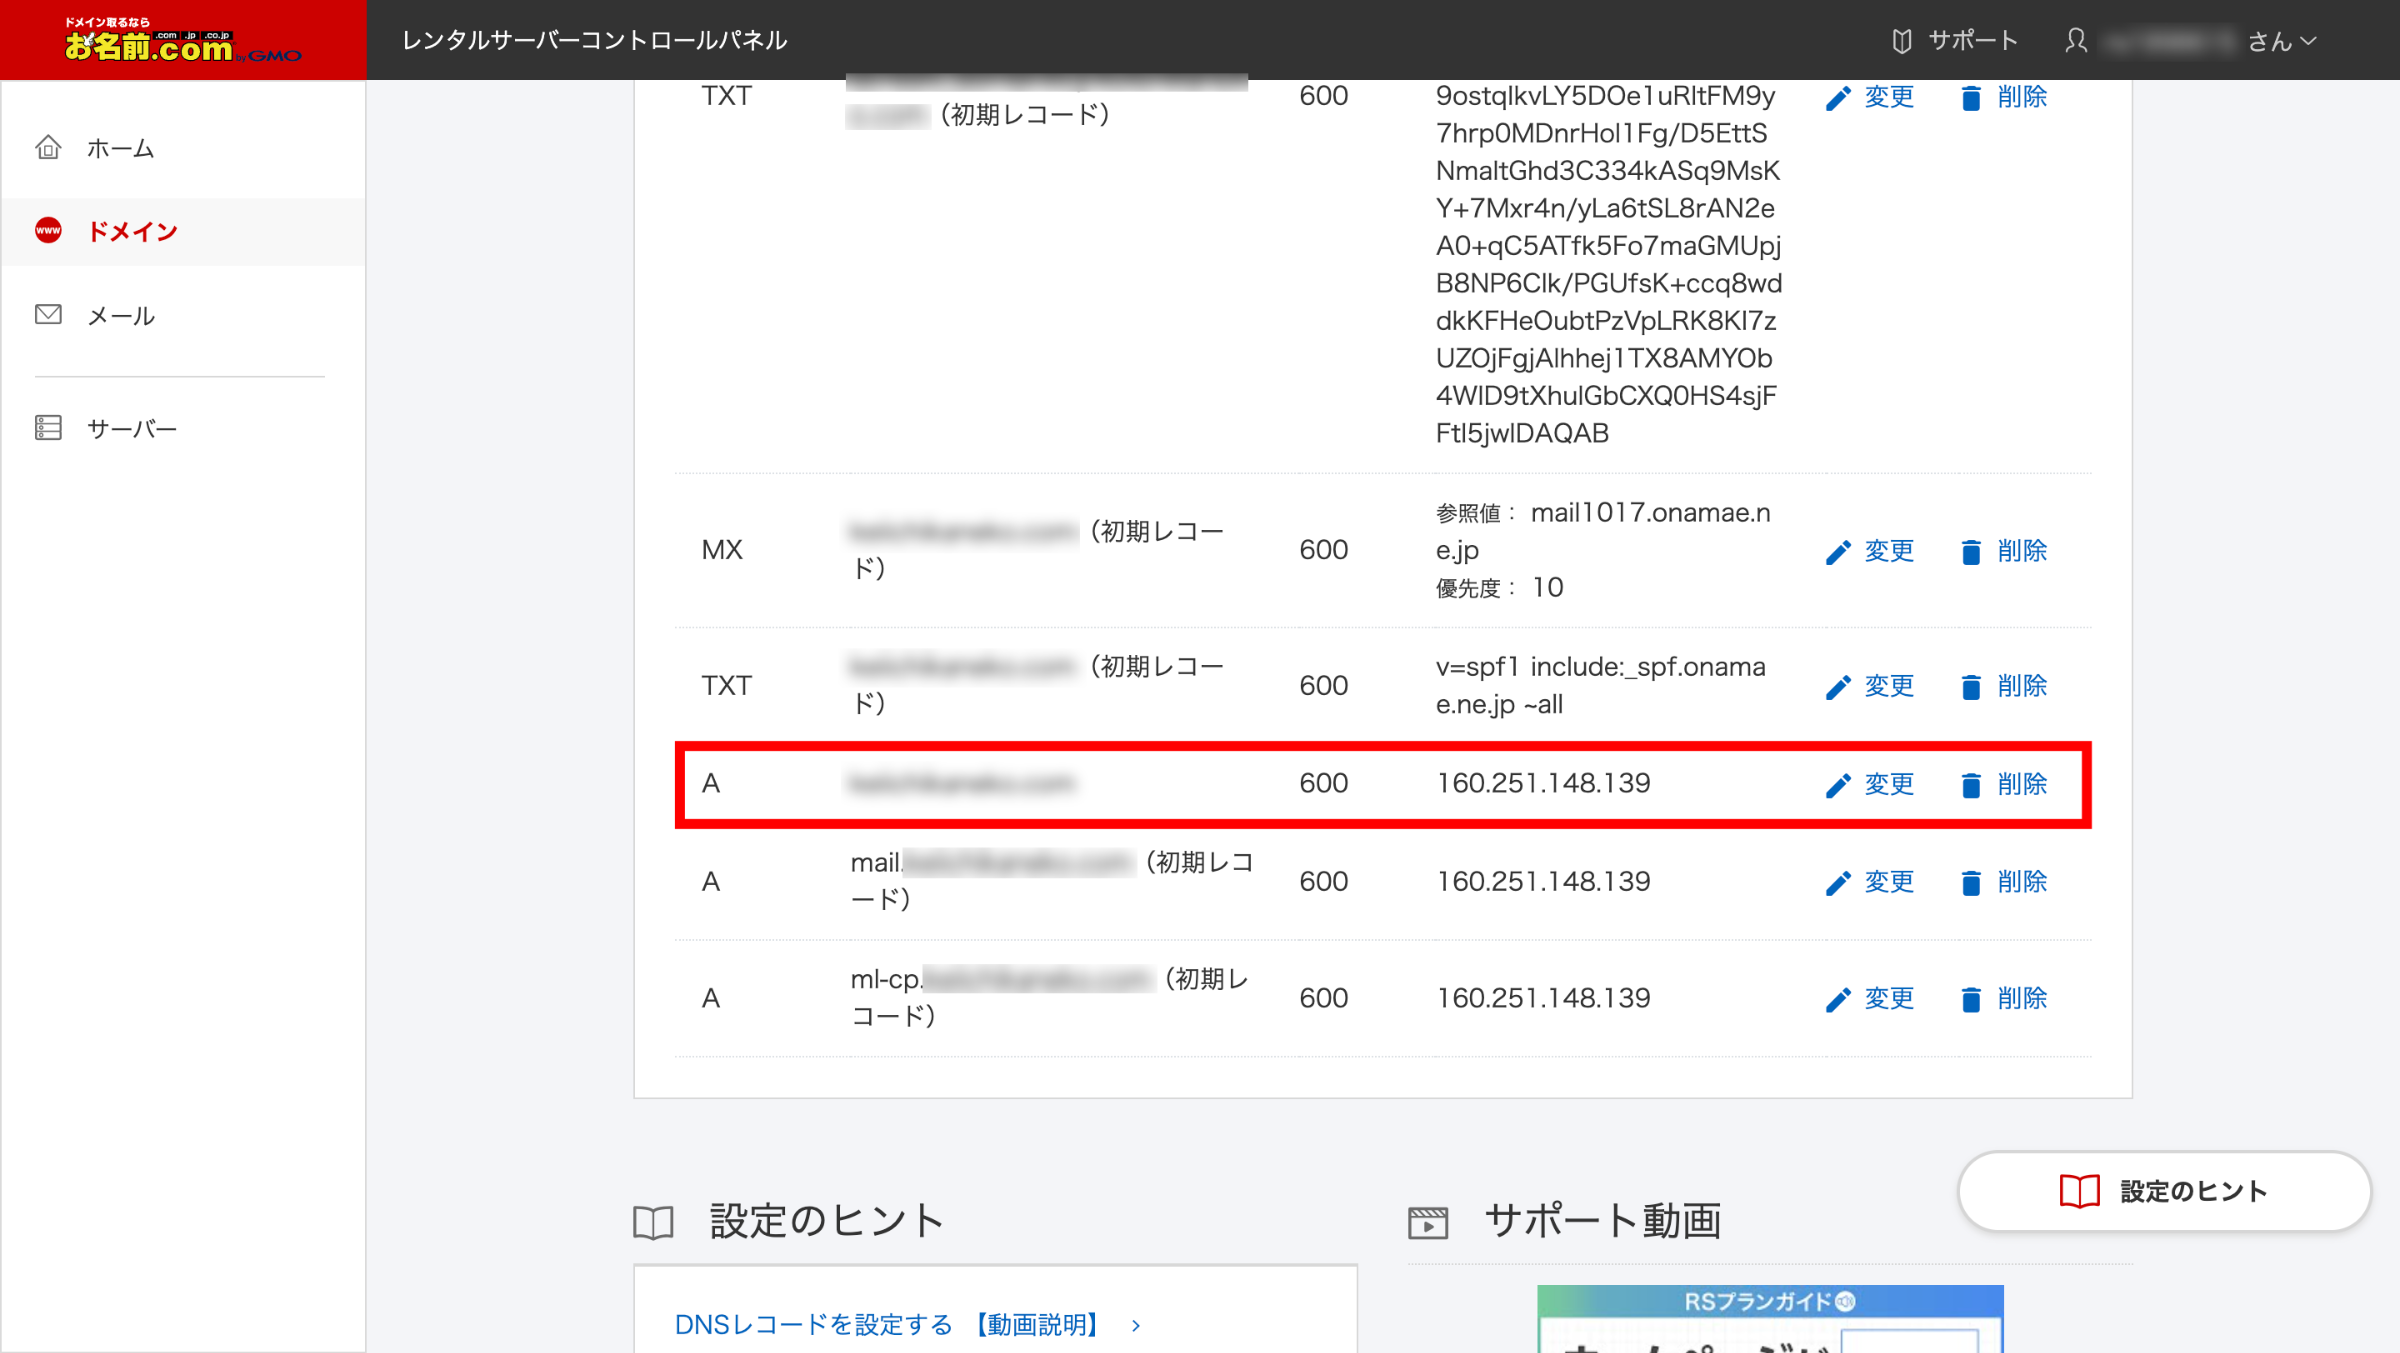
Task: Click the home icon in sidebar
Action: coord(48,148)
